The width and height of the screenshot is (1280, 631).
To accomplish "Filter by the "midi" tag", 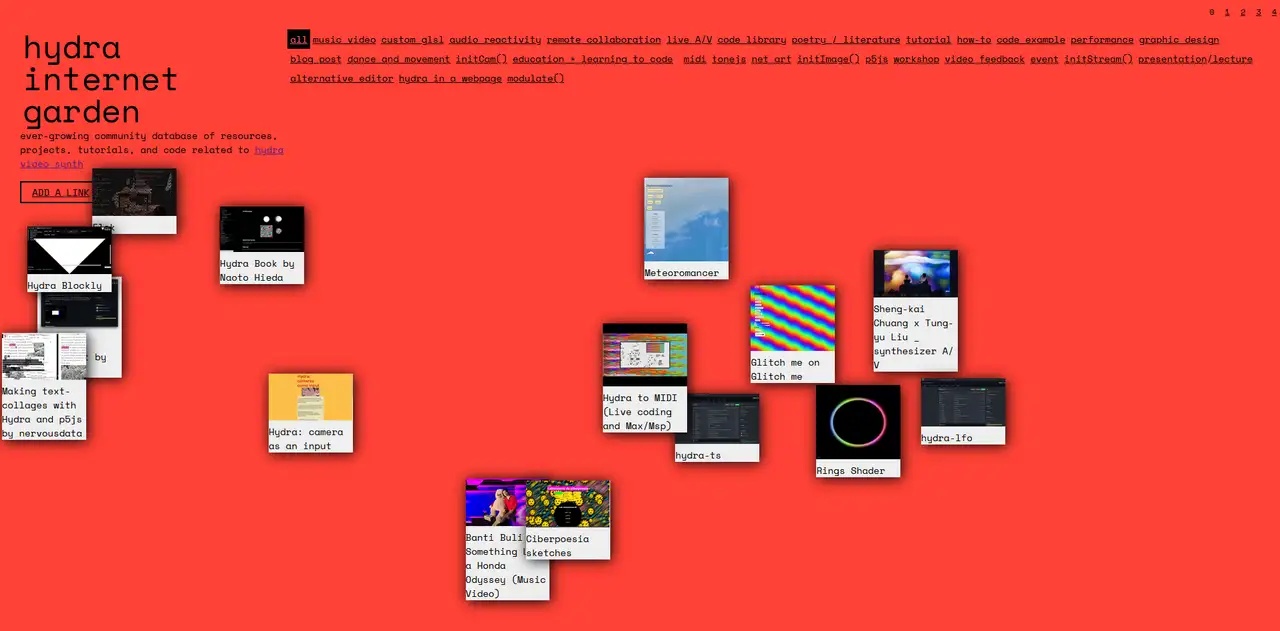I will point(693,59).
